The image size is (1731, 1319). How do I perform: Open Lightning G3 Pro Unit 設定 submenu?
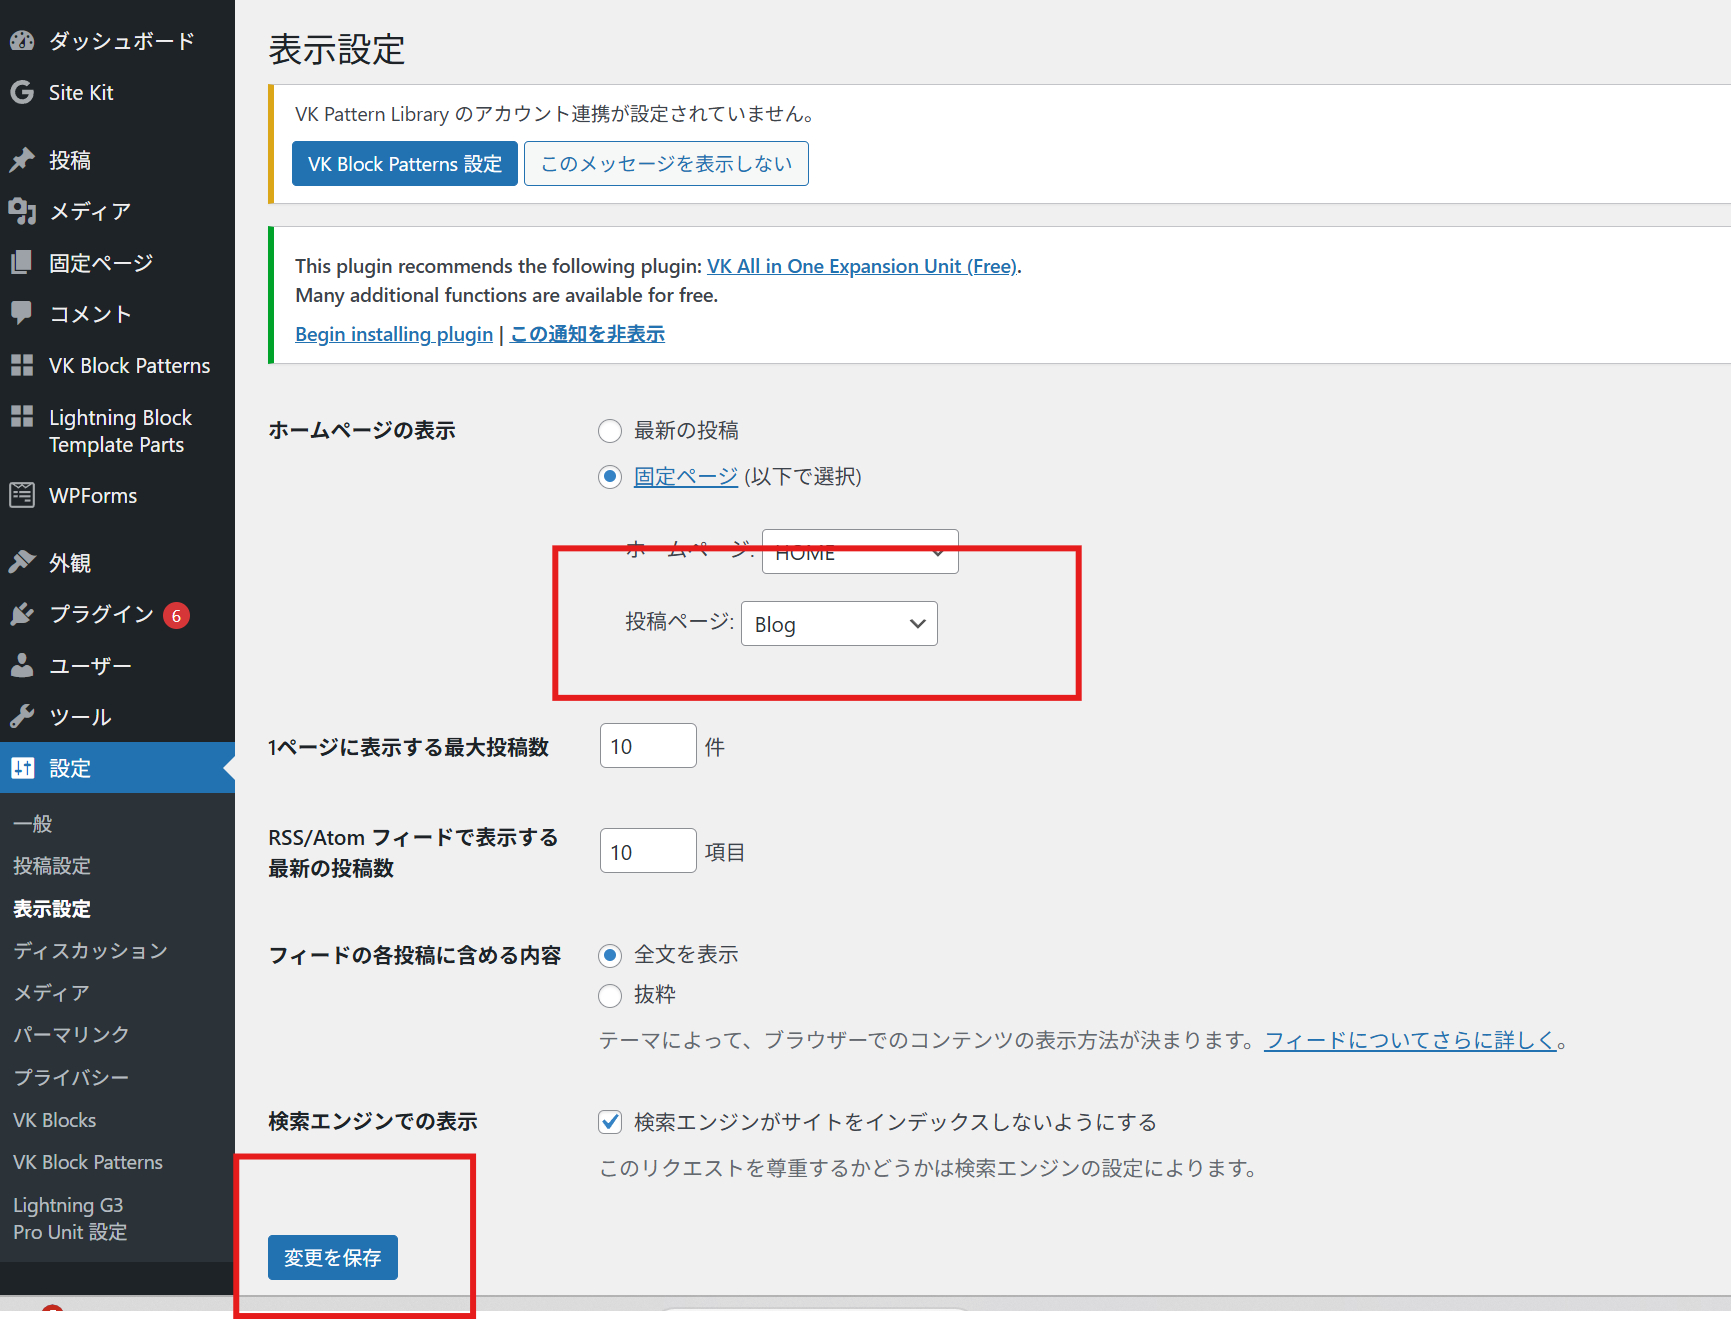(x=70, y=1218)
